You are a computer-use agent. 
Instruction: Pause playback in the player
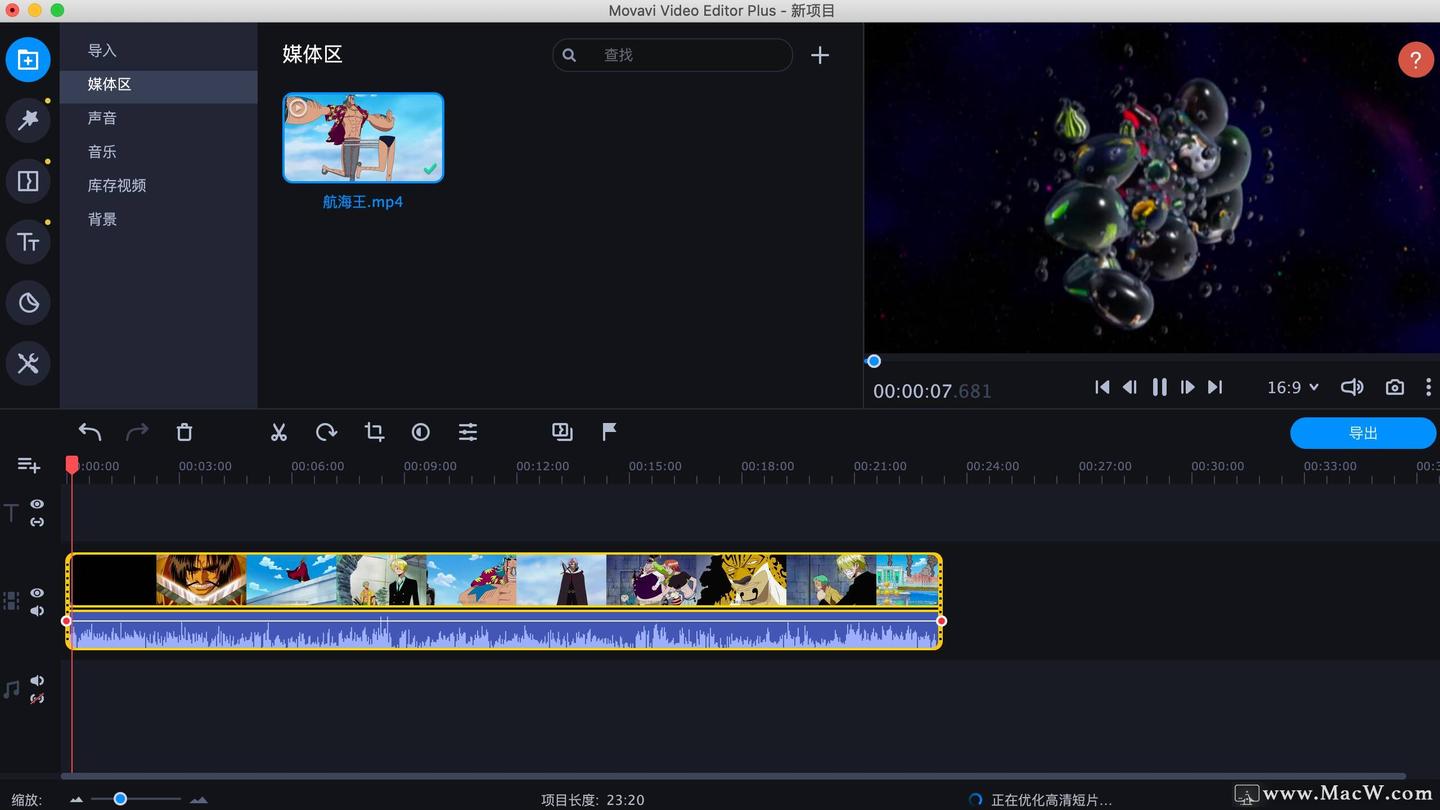[x=1159, y=387]
